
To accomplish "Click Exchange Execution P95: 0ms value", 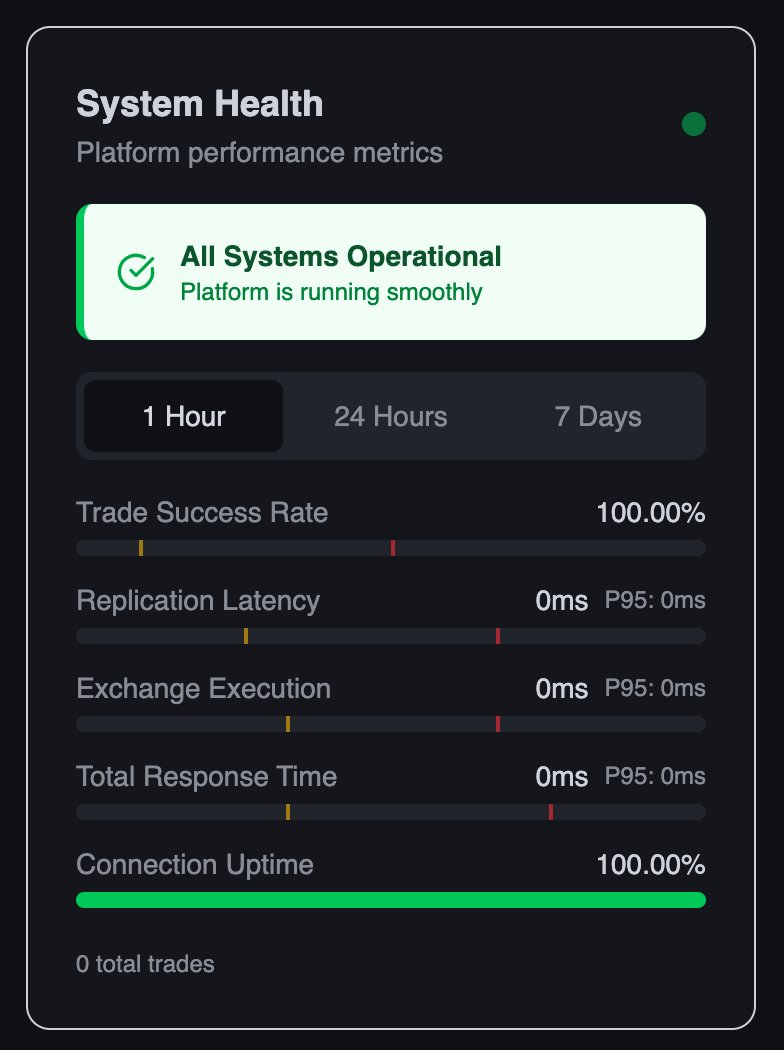I will tap(655, 688).
